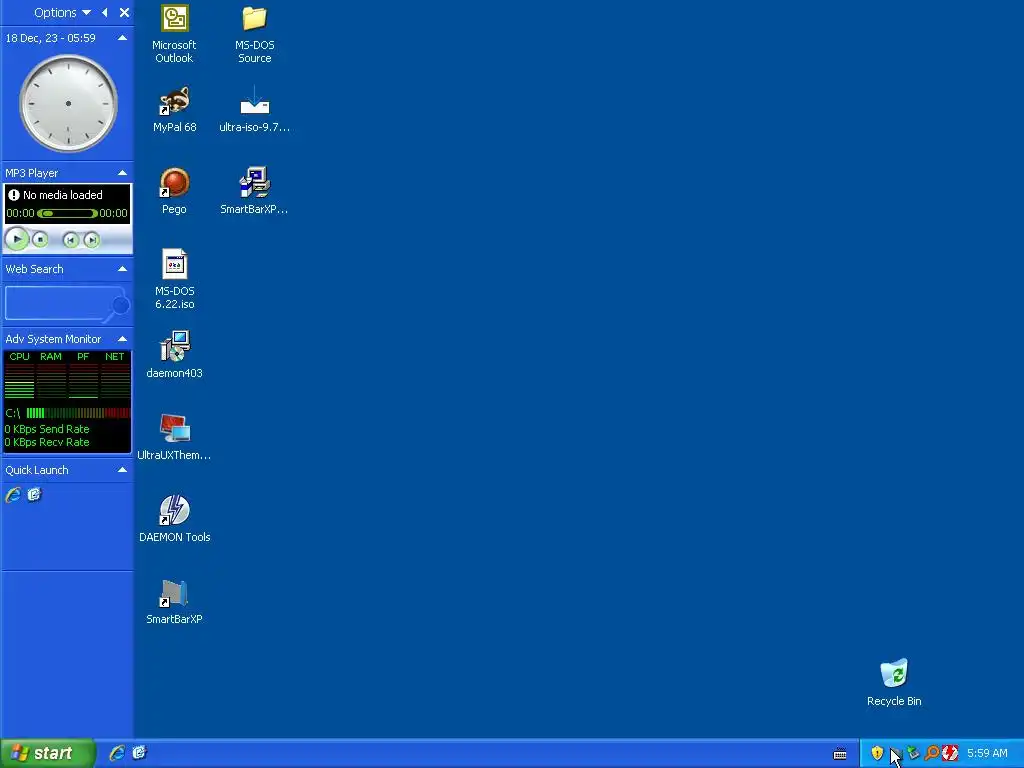Image resolution: width=1024 pixels, height=768 pixels.
Task: Skip to previous track in MP3 Player
Action: [71, 240]
